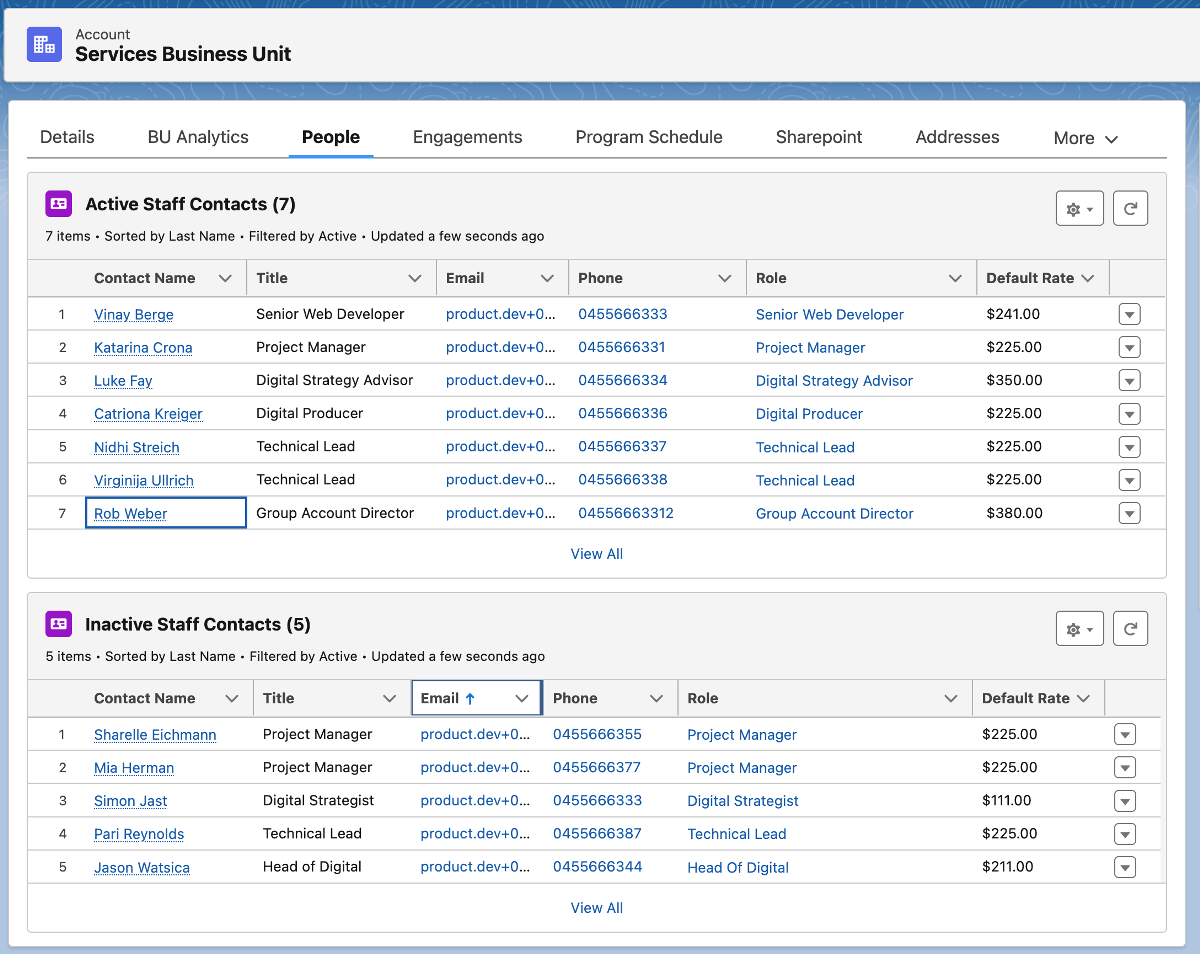Click View All under Active Staff Contacts
This screenshot has height=954, width=1200.
point(597,554)
